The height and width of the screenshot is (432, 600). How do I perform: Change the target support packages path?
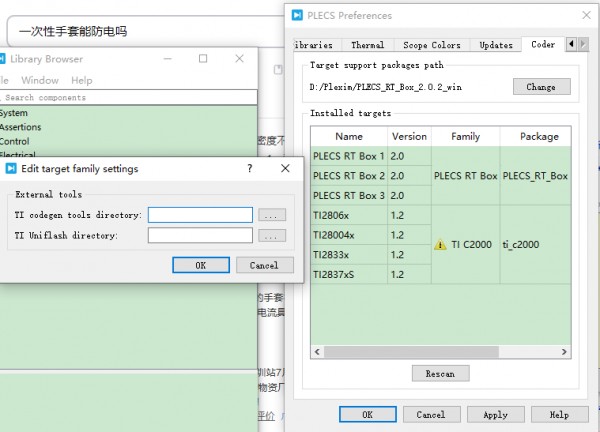click(x=541, y=87)
